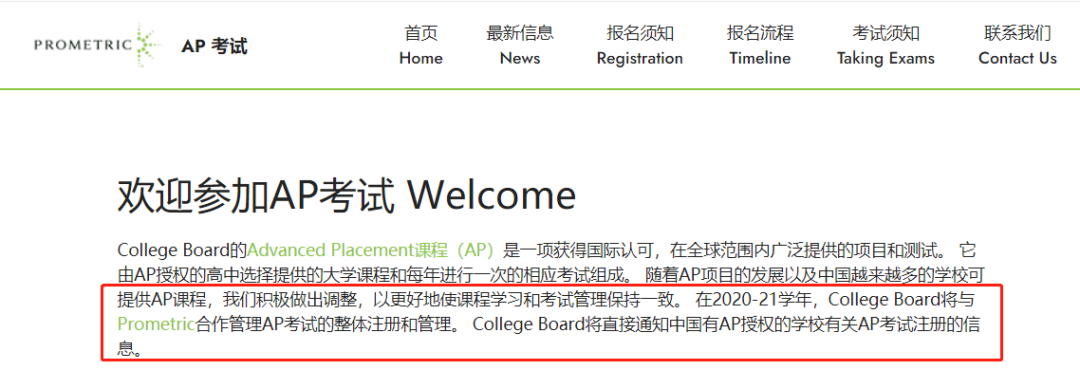The width and height of the screenshot is (1080, 370).
Task: Click the 'AP 考试' site title
Action: tap(214, 46)
